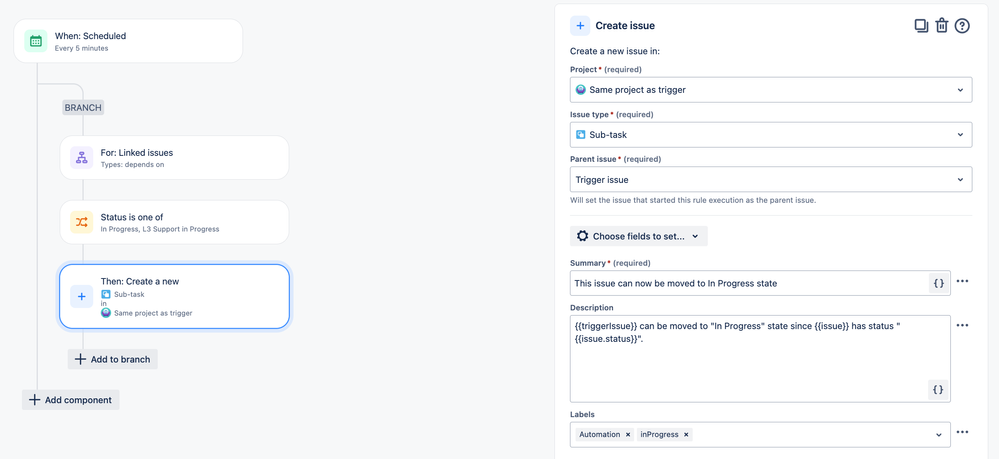Insert smart value into Summary field
The height and width of the screenshot is (459, 999).
coord(938,283)
